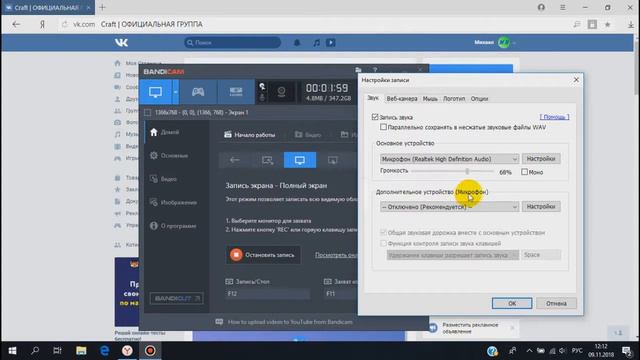Confirm recording settings with OK
Viewport: 640px width, 360px height.
click(x=512, y=303)
